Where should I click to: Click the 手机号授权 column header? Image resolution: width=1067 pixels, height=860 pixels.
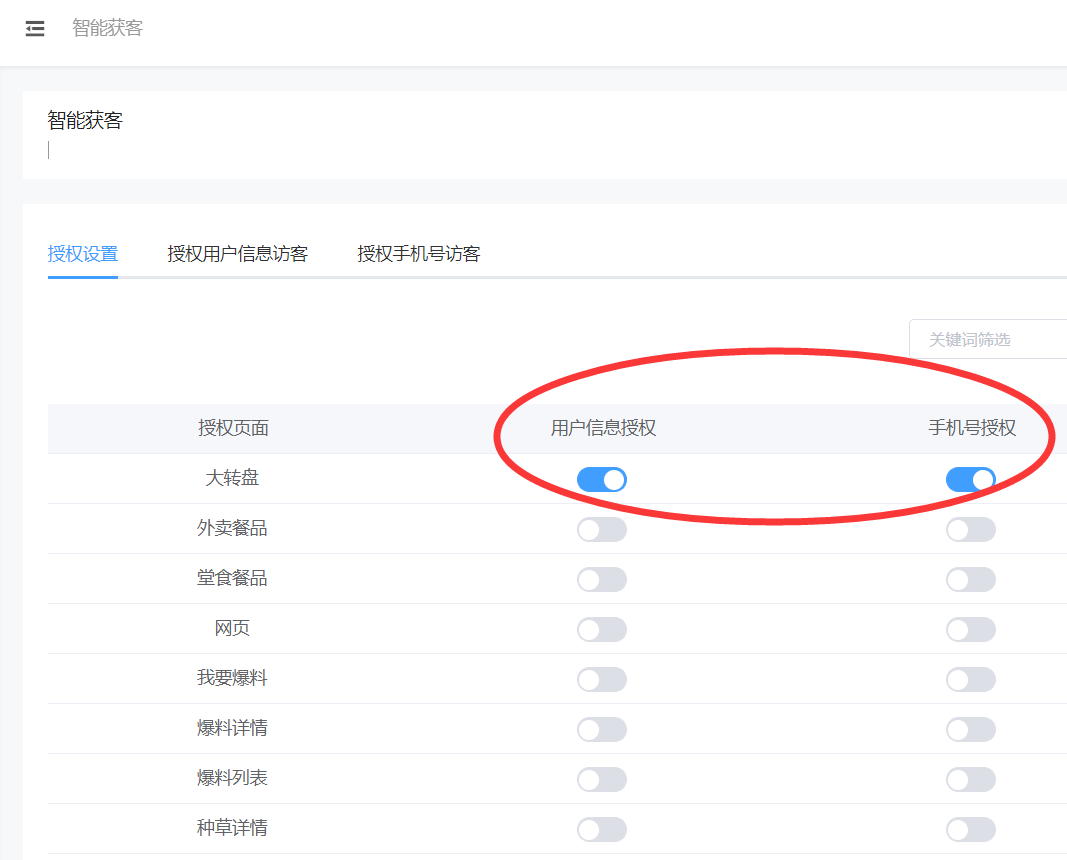coord(972,428)
